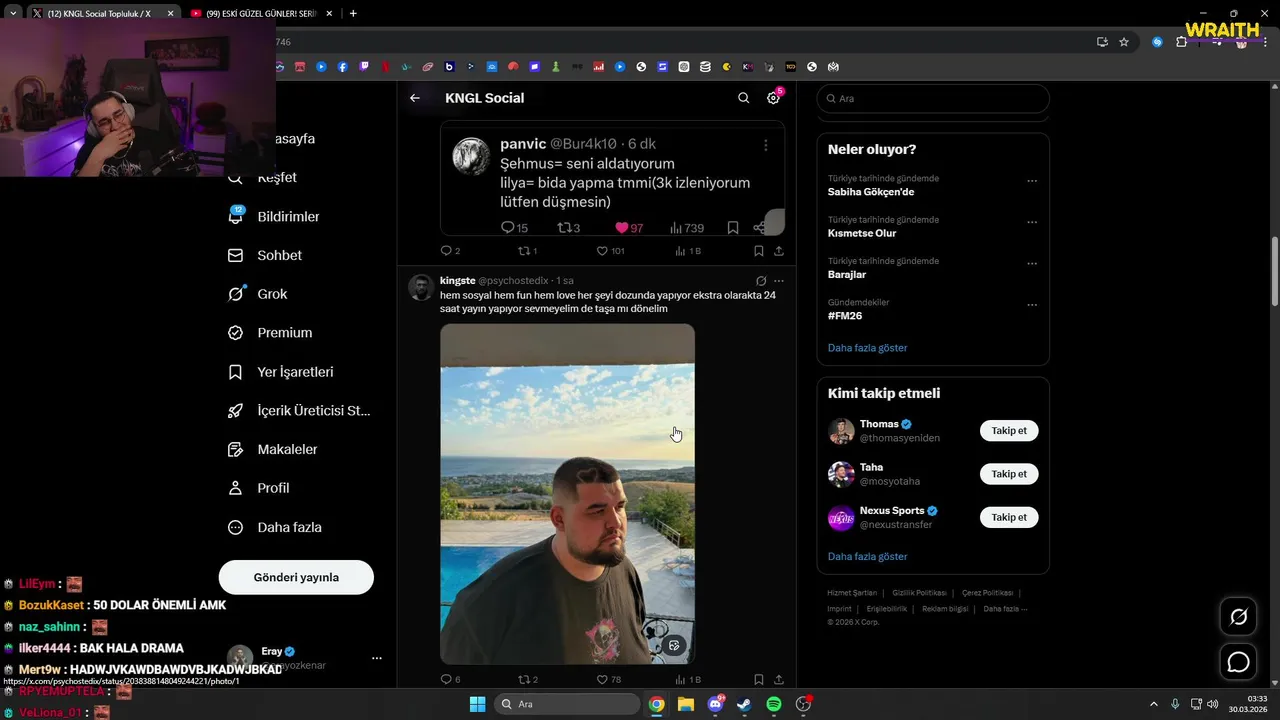
Task: Open the kingste post photo
Action: (567, 494)
